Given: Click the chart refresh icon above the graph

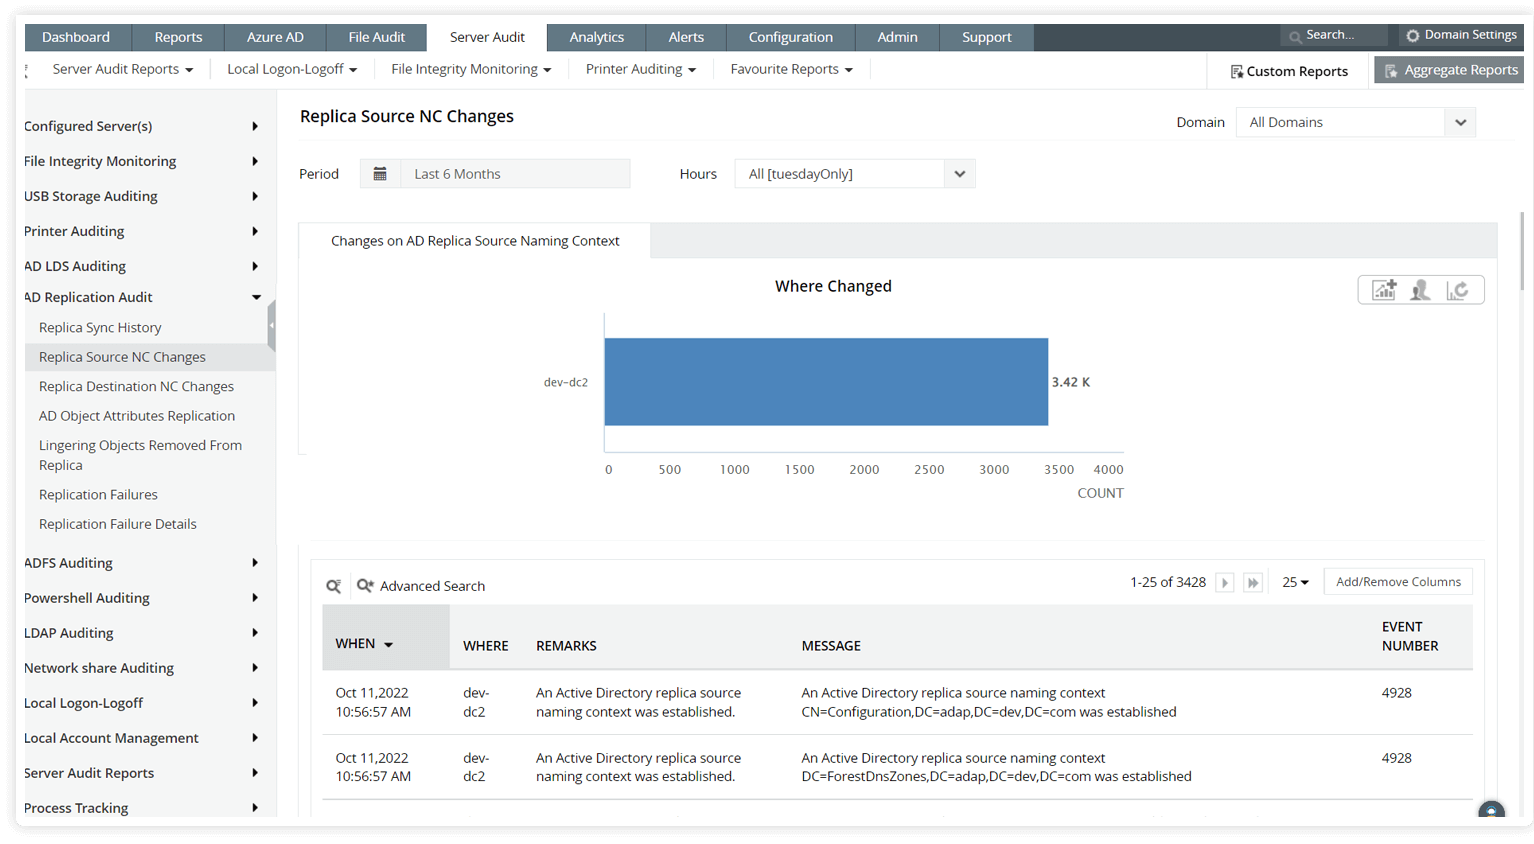Looking at the screenshot, I should (x=1457, y=290).
